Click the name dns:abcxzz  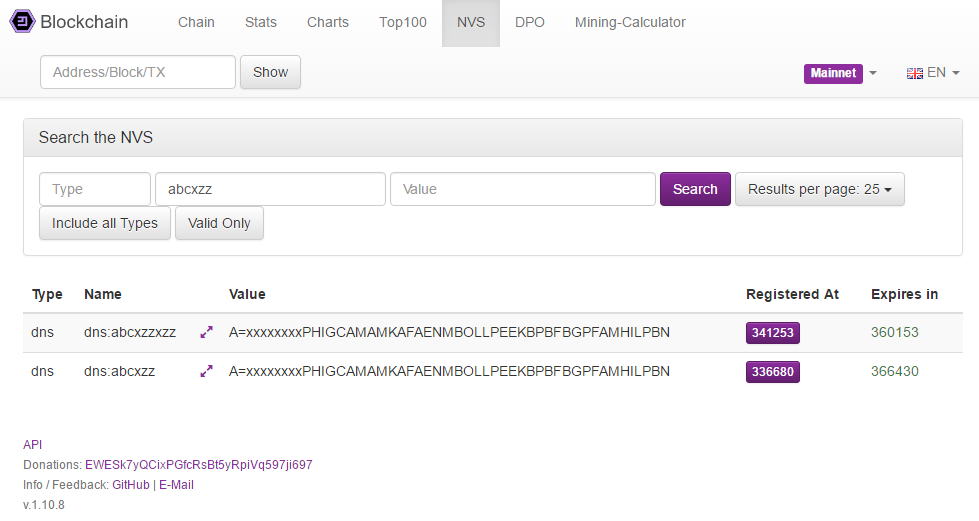click(119, 371)
